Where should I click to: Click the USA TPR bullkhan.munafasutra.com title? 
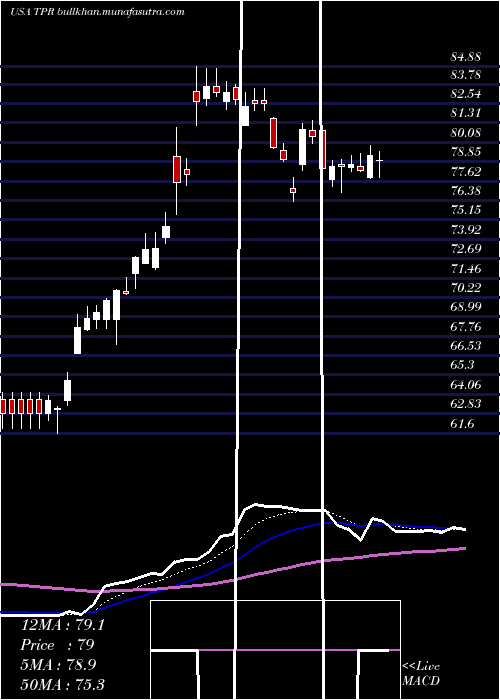click(x=97, y=12)
